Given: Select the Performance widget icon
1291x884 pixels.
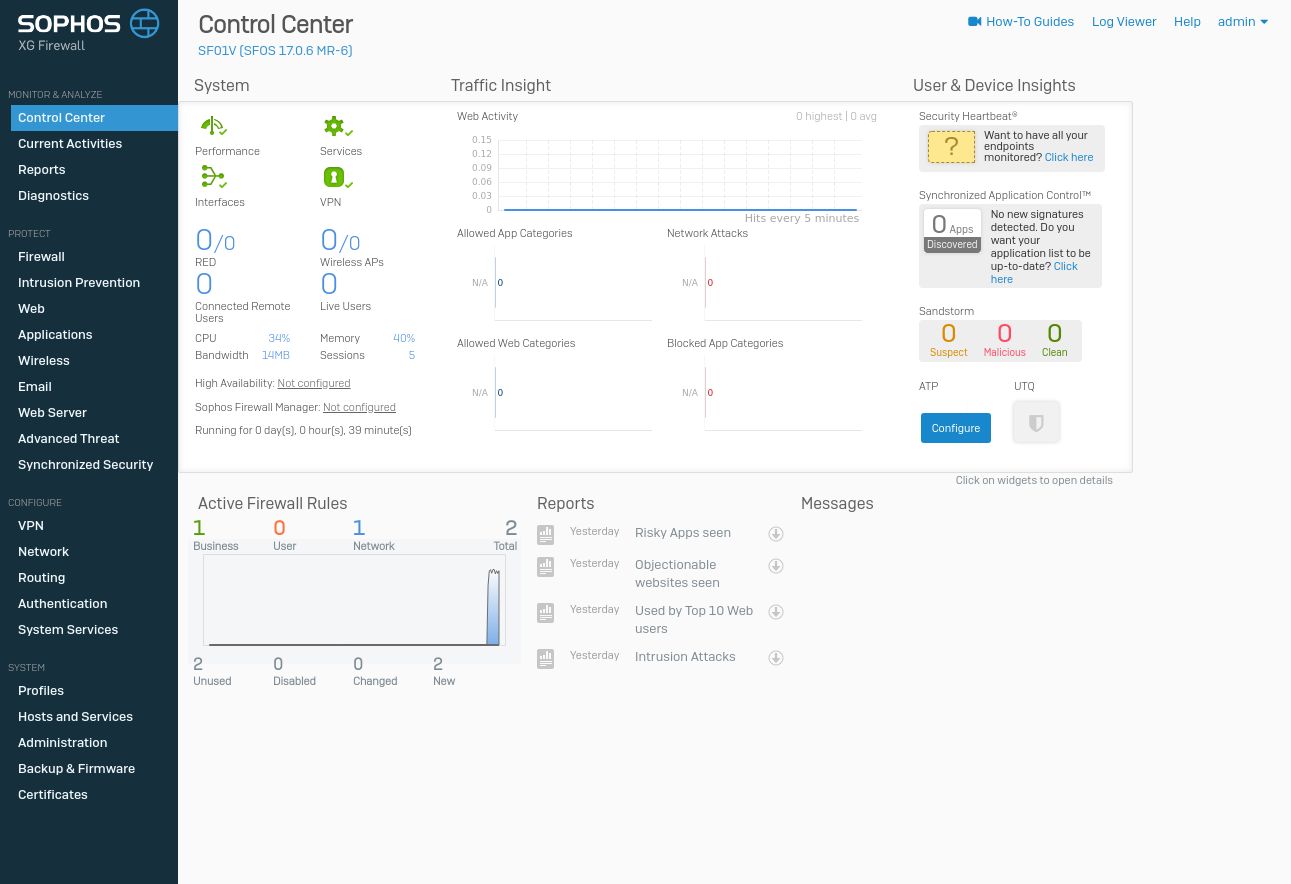Looking at the screenshot, I should click(x=212, y=126).
